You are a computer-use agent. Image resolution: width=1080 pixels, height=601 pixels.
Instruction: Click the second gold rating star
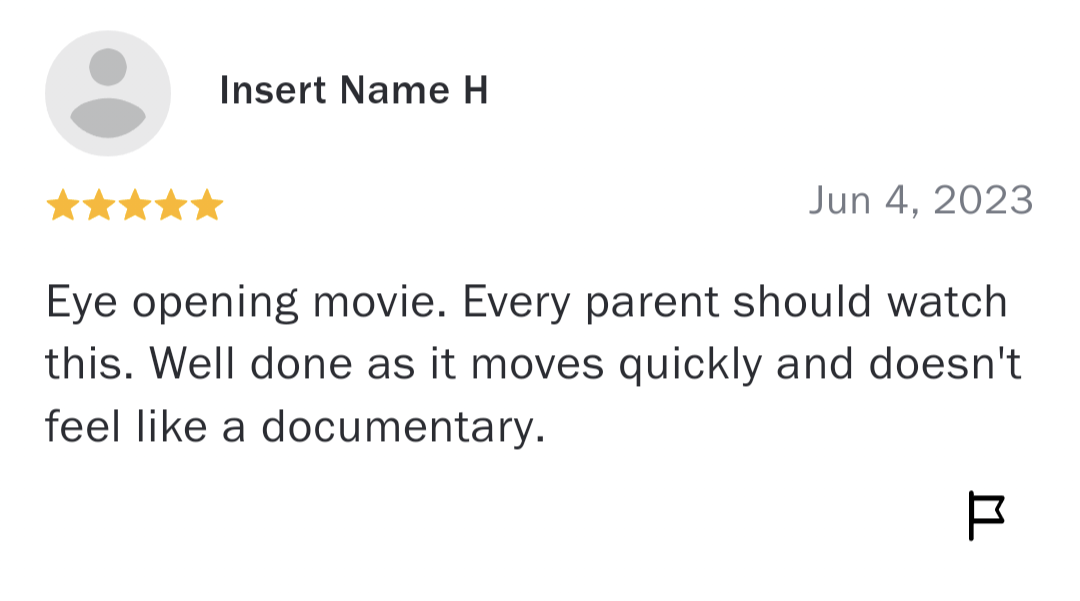click(x=98, y=205)
